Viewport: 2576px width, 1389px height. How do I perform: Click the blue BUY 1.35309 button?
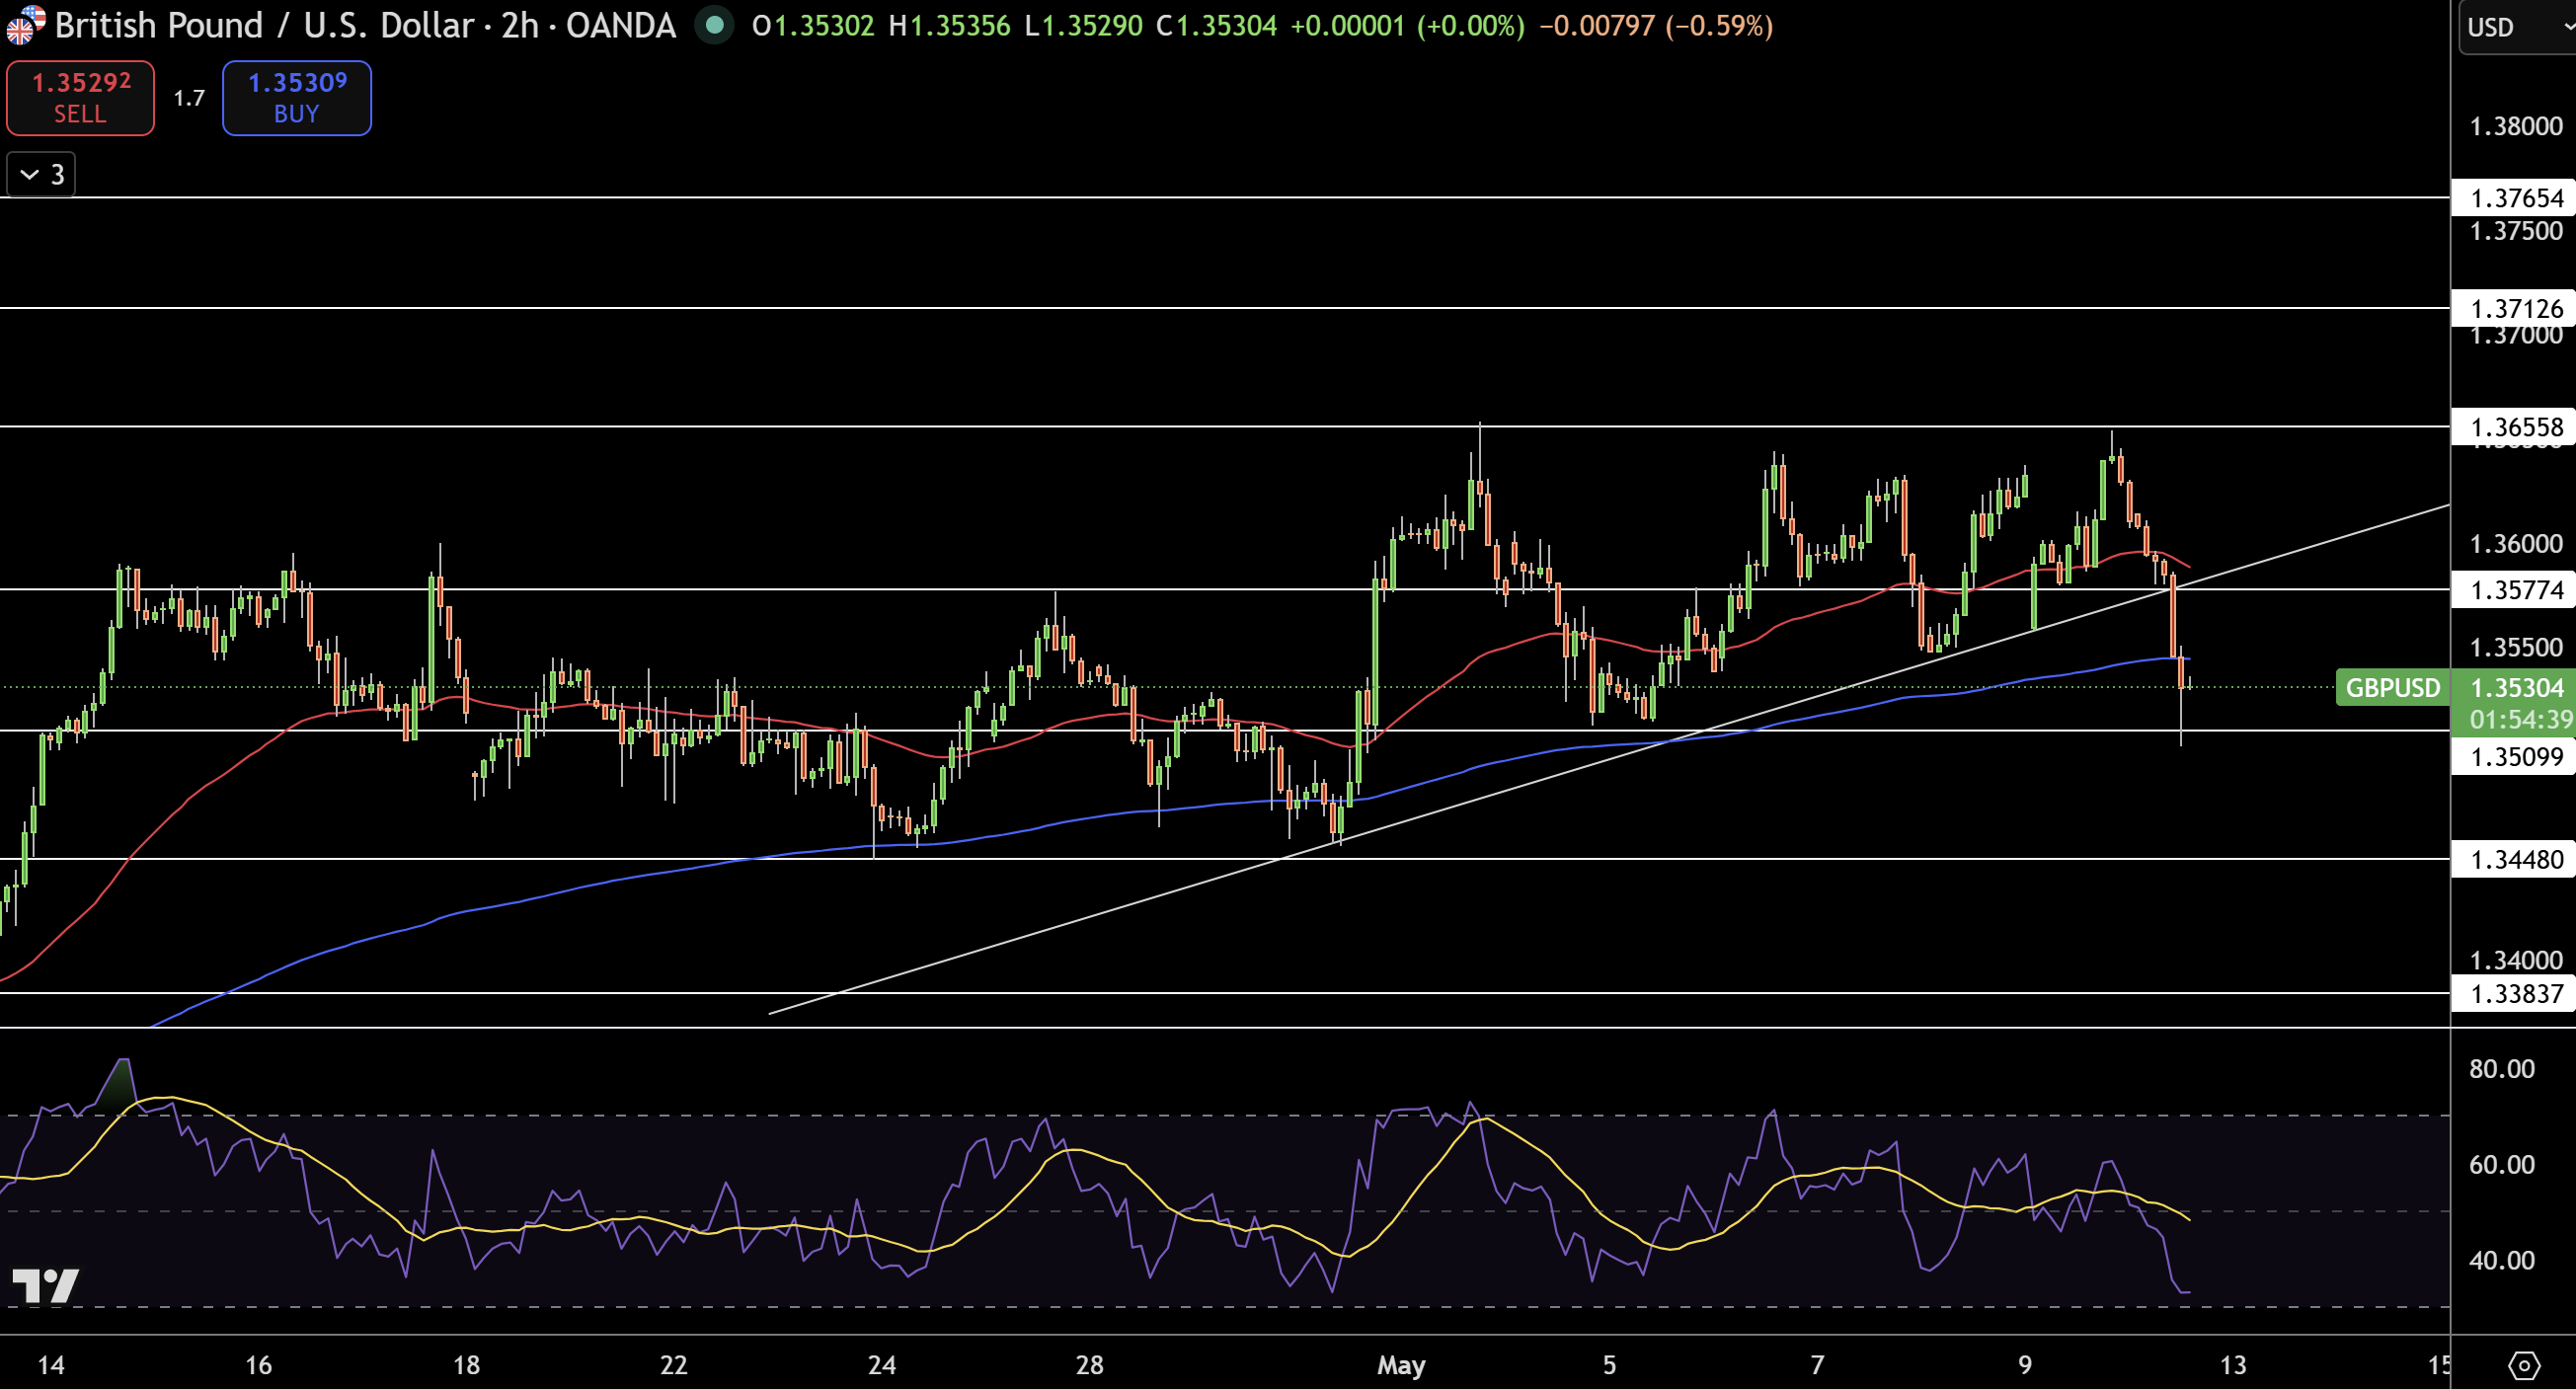296,98
